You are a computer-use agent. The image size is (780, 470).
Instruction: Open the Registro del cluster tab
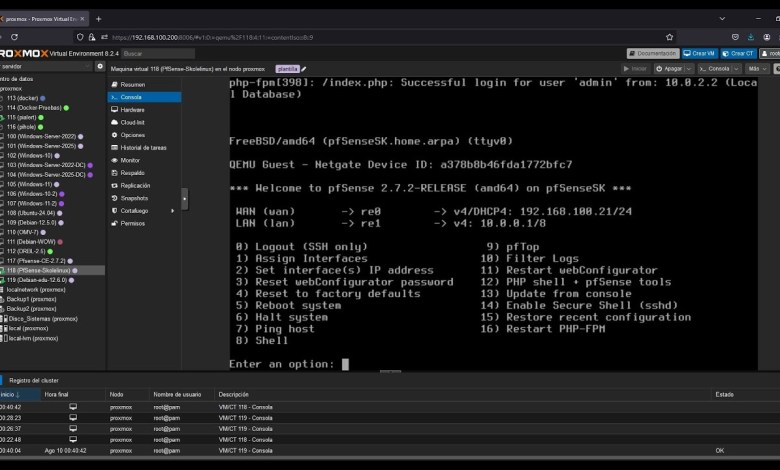pyautogui.click(x=34, y=380)
